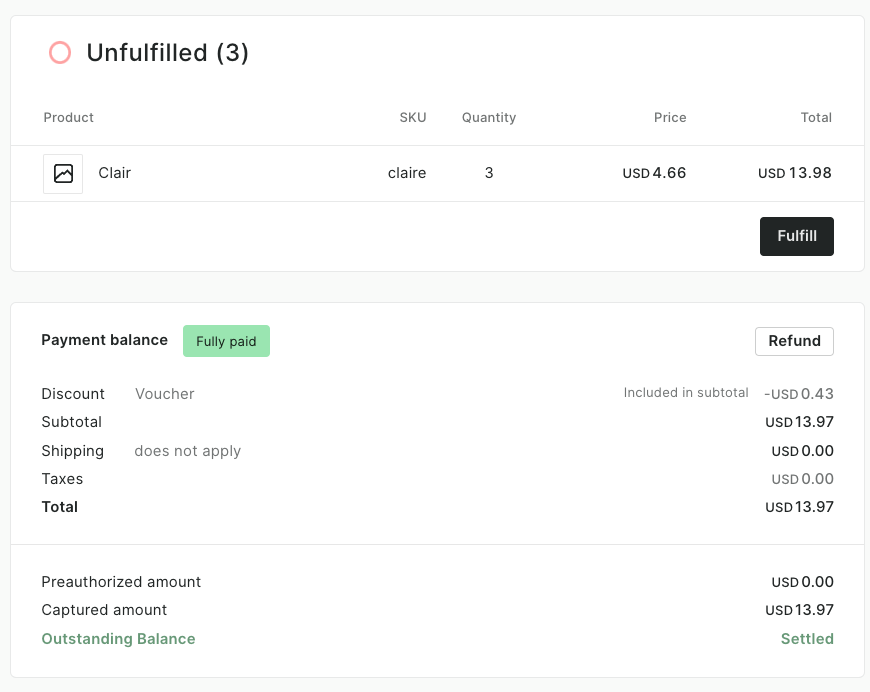Select the claire SKU value

point(407,173)
